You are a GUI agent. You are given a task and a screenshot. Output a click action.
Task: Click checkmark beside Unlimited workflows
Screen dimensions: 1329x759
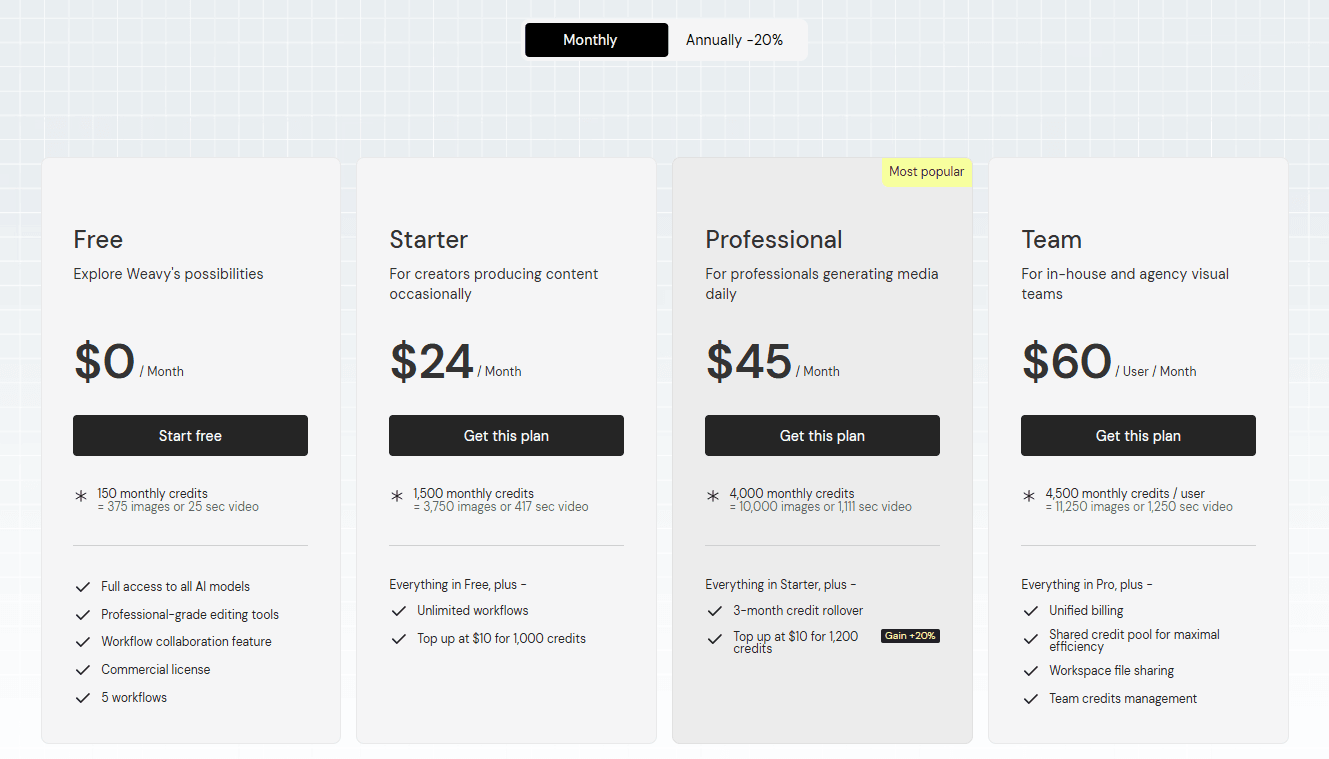pyautogui.click(x=399, y=611)
